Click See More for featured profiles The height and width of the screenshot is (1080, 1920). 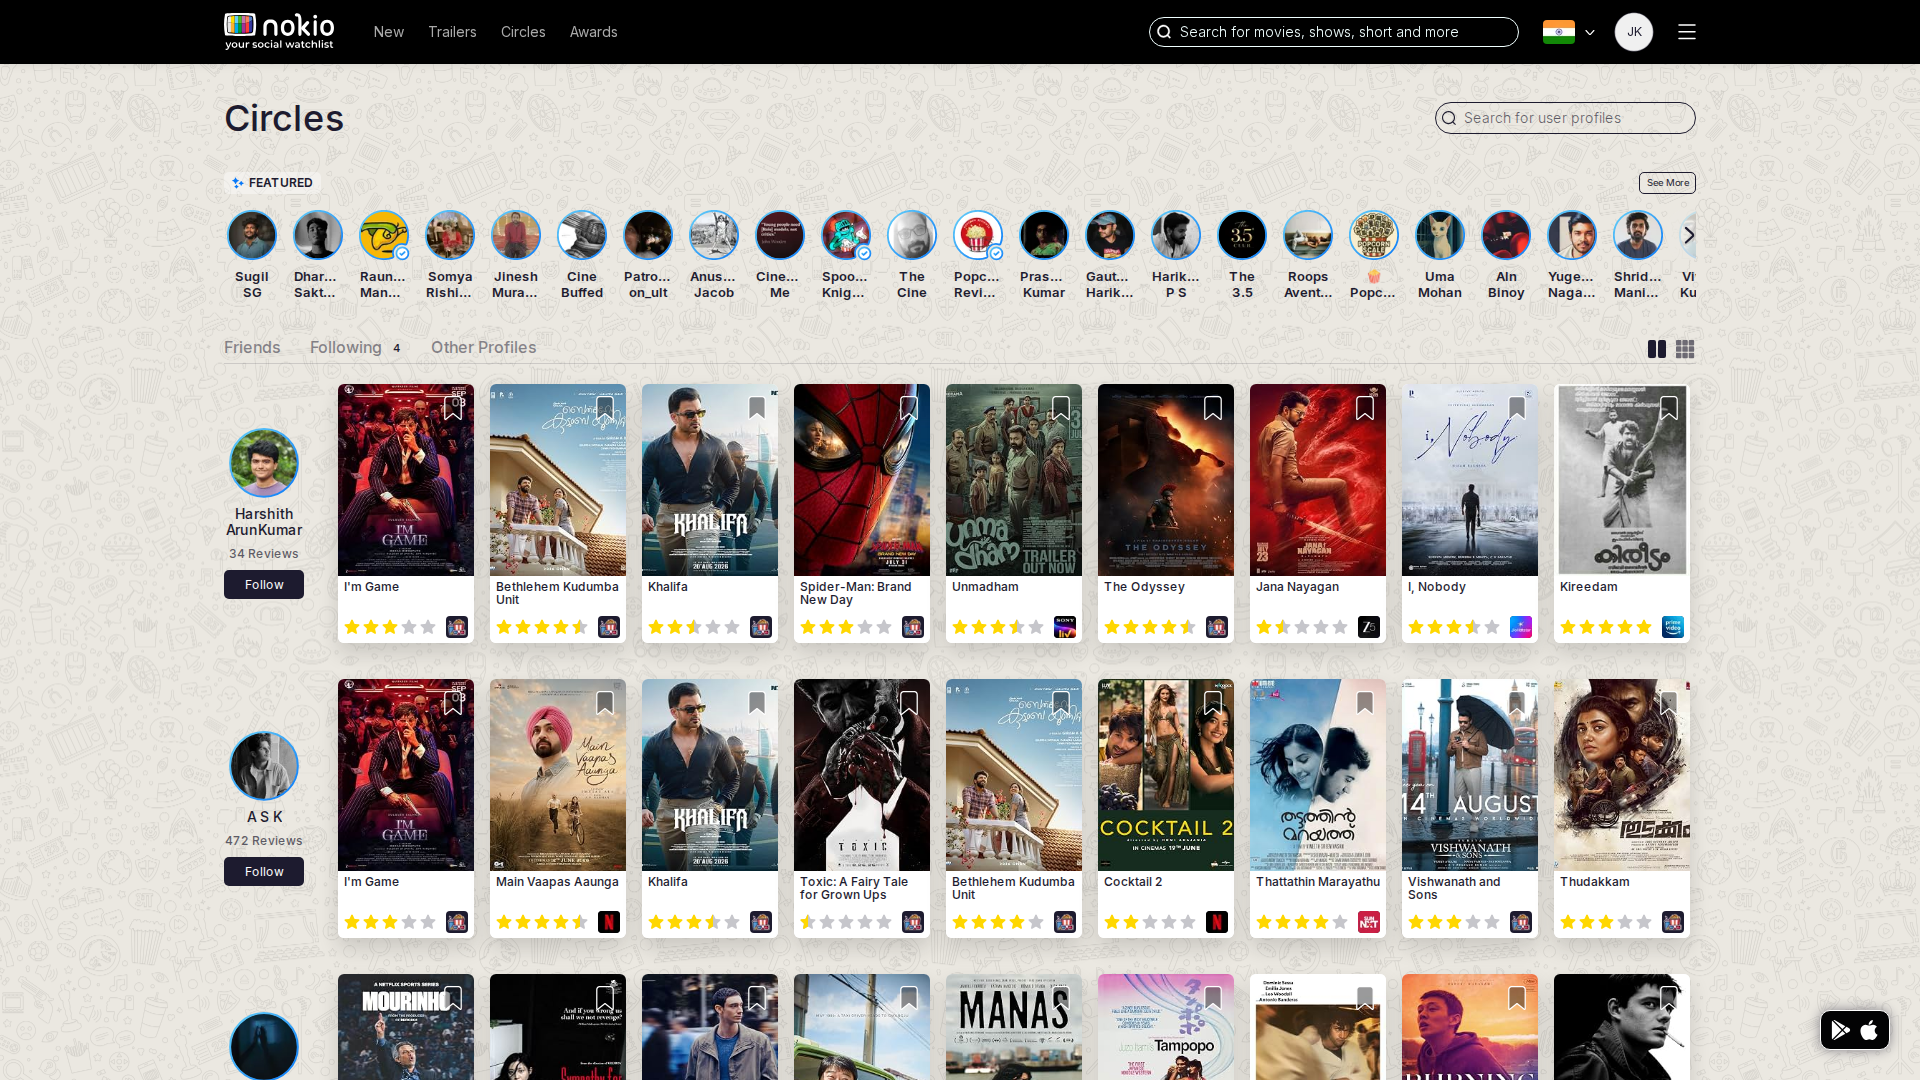pyautogui.click(x=1667, y=183)
